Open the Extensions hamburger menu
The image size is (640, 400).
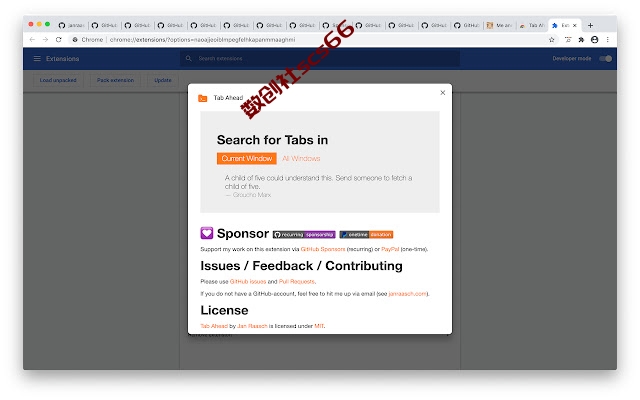pyautogui.click(x=37, y=59)
